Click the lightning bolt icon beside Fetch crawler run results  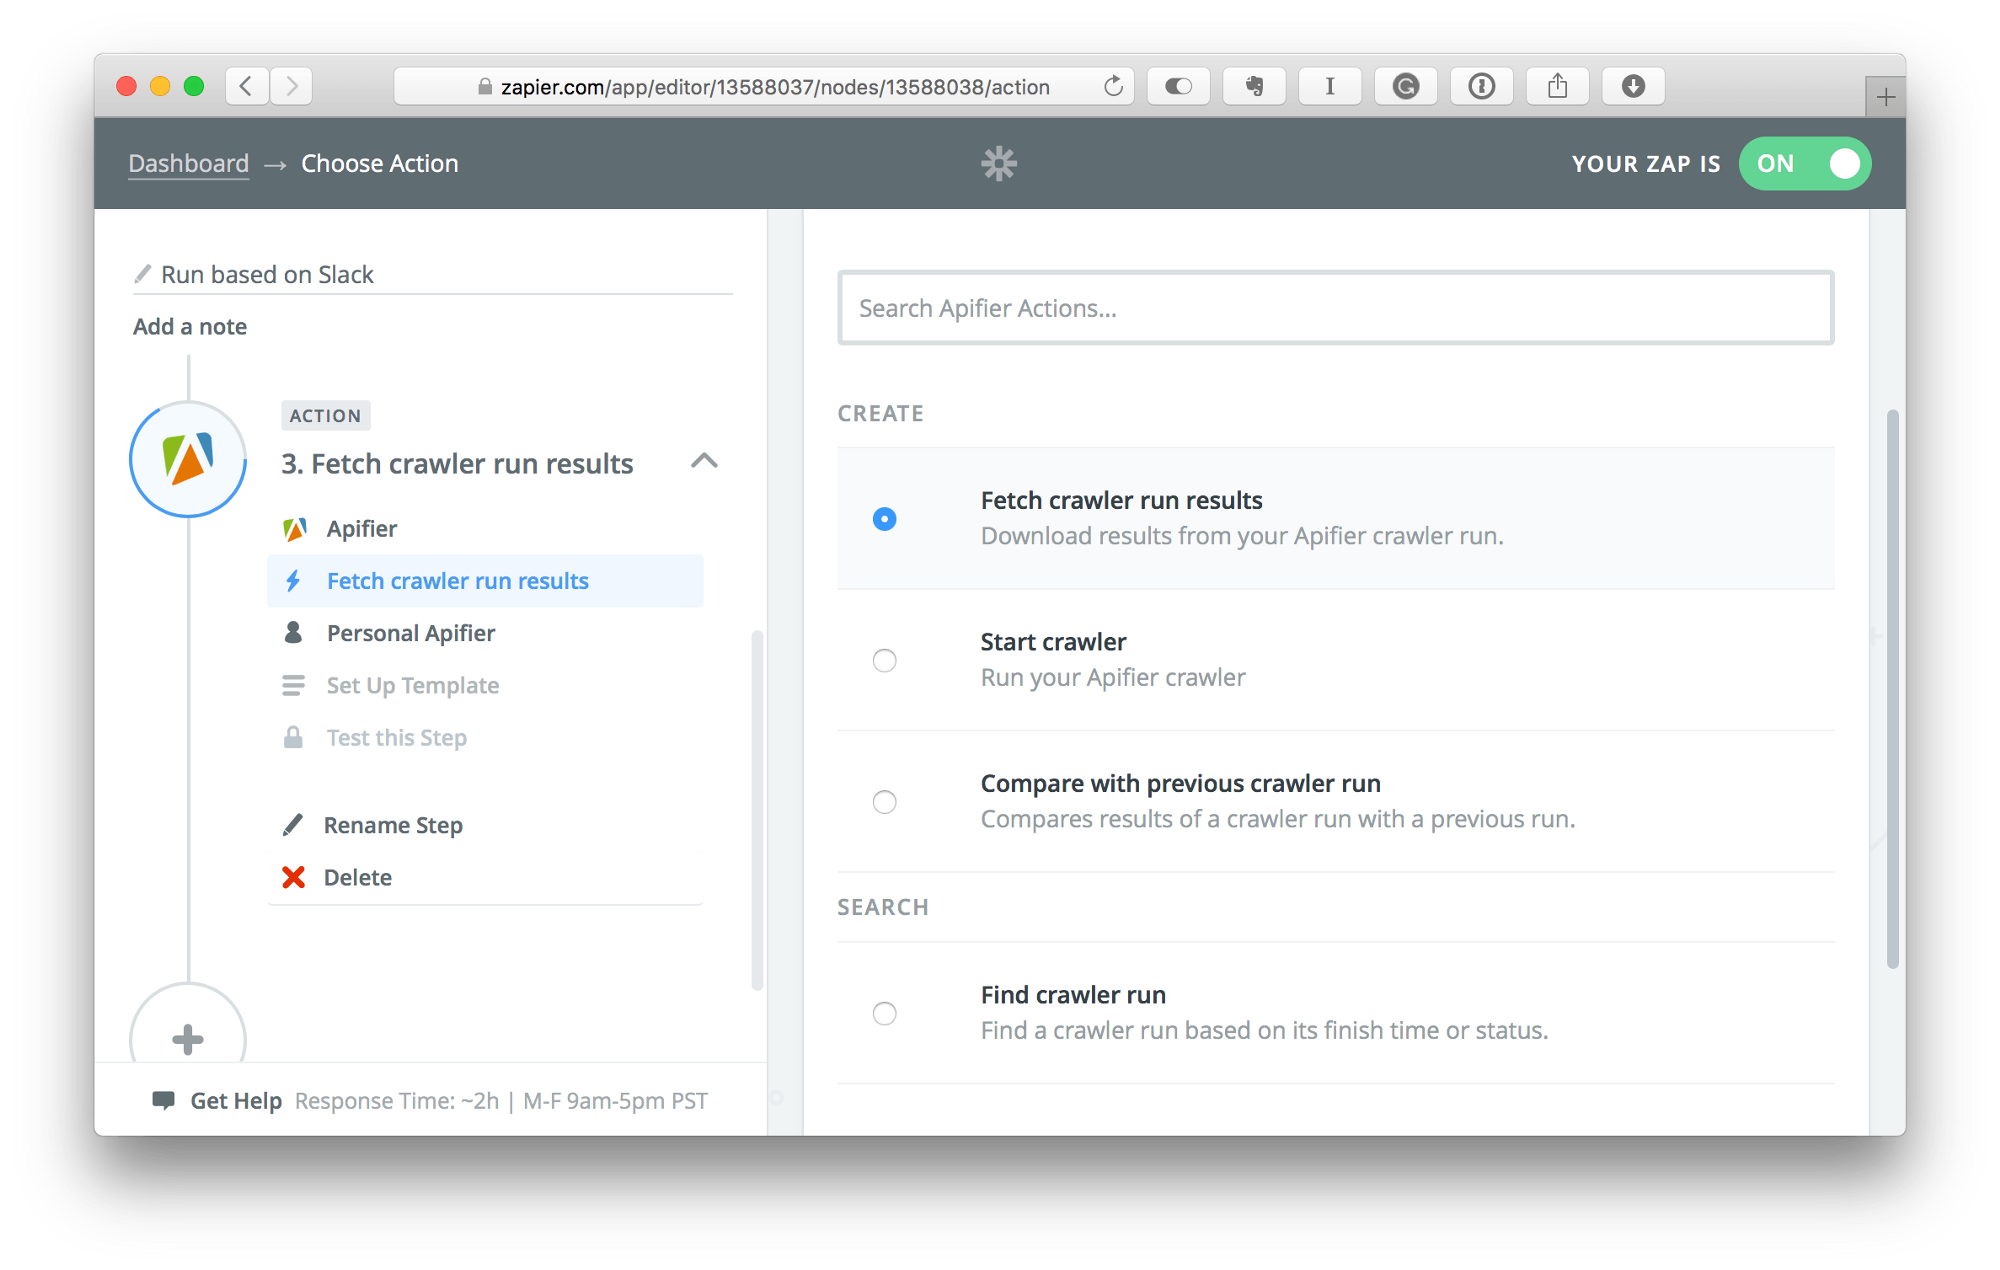295,580
